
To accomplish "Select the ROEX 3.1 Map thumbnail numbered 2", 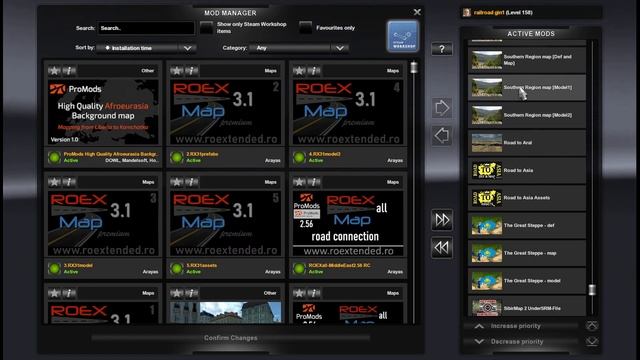I will [225, 112].
